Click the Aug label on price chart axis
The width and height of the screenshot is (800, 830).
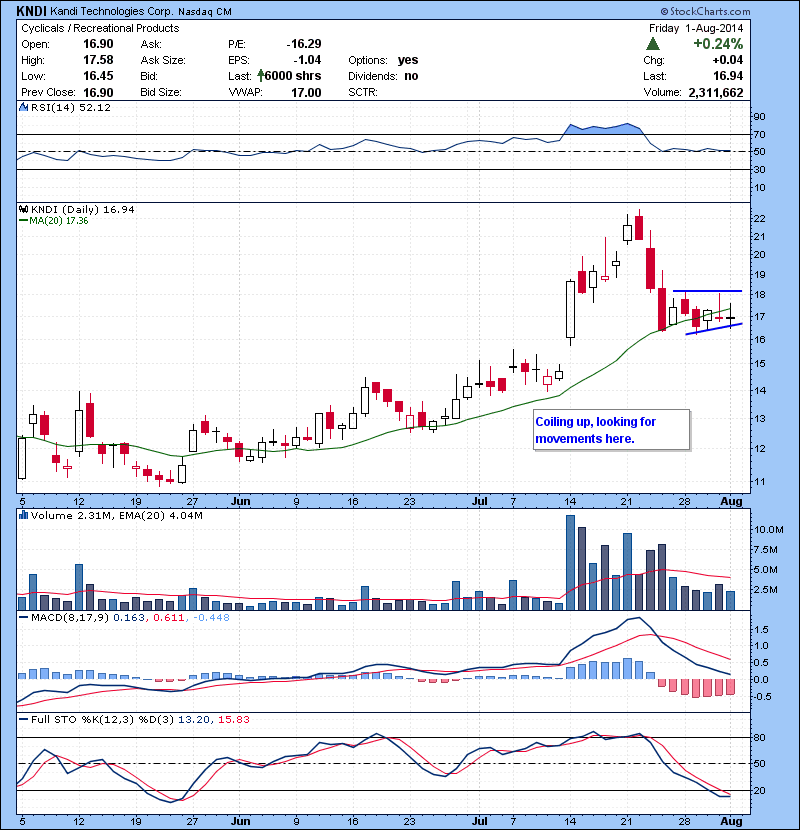[x=731, y=501]
